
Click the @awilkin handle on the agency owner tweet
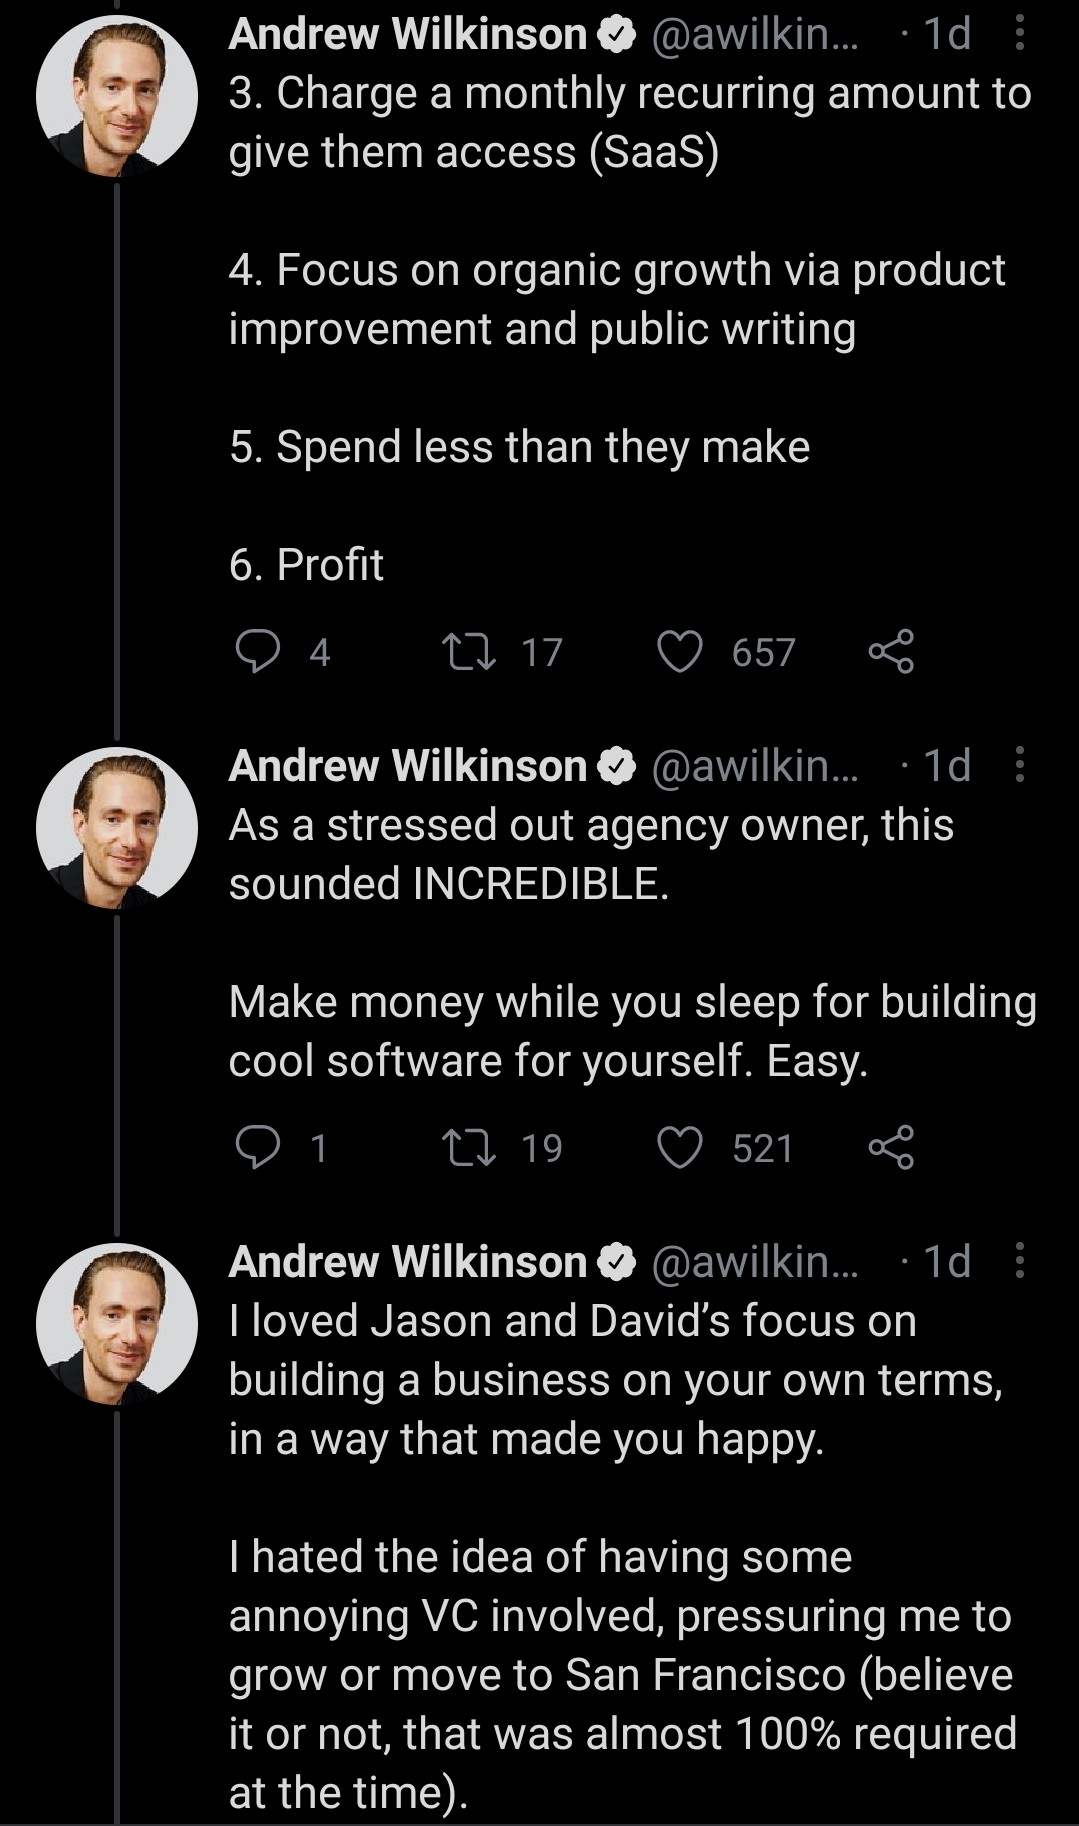[754, 766]
